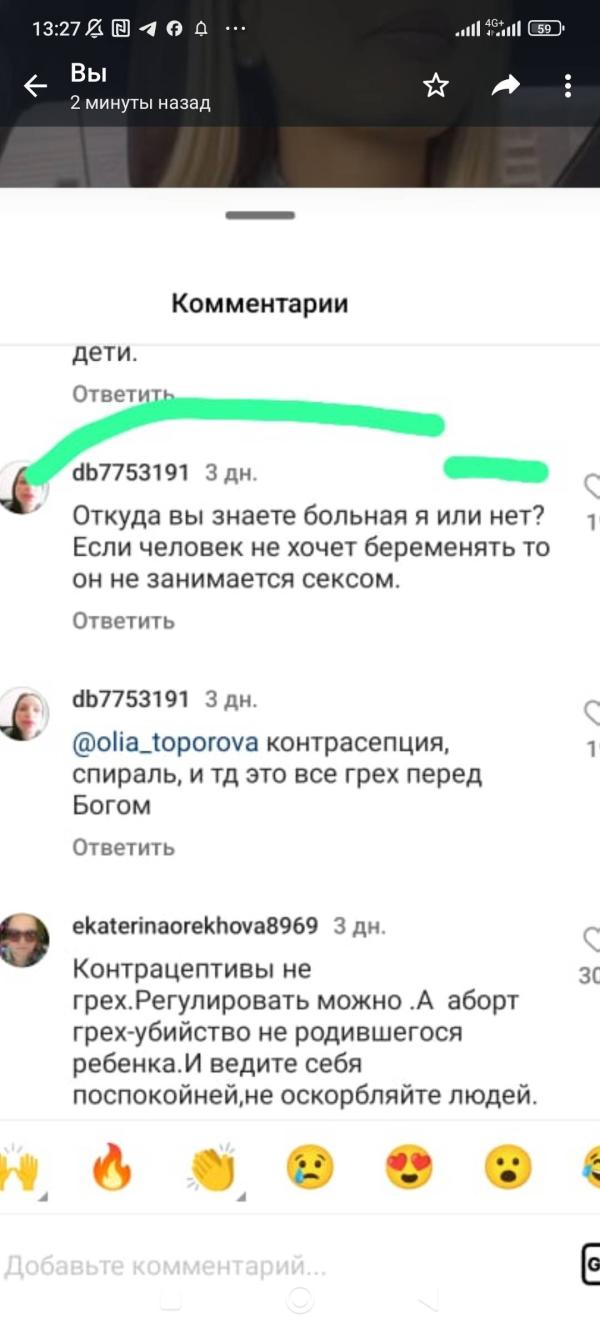Insert the surprised face emoji
This screenshot has width=600, height=1332.
tap(508, 1167)
